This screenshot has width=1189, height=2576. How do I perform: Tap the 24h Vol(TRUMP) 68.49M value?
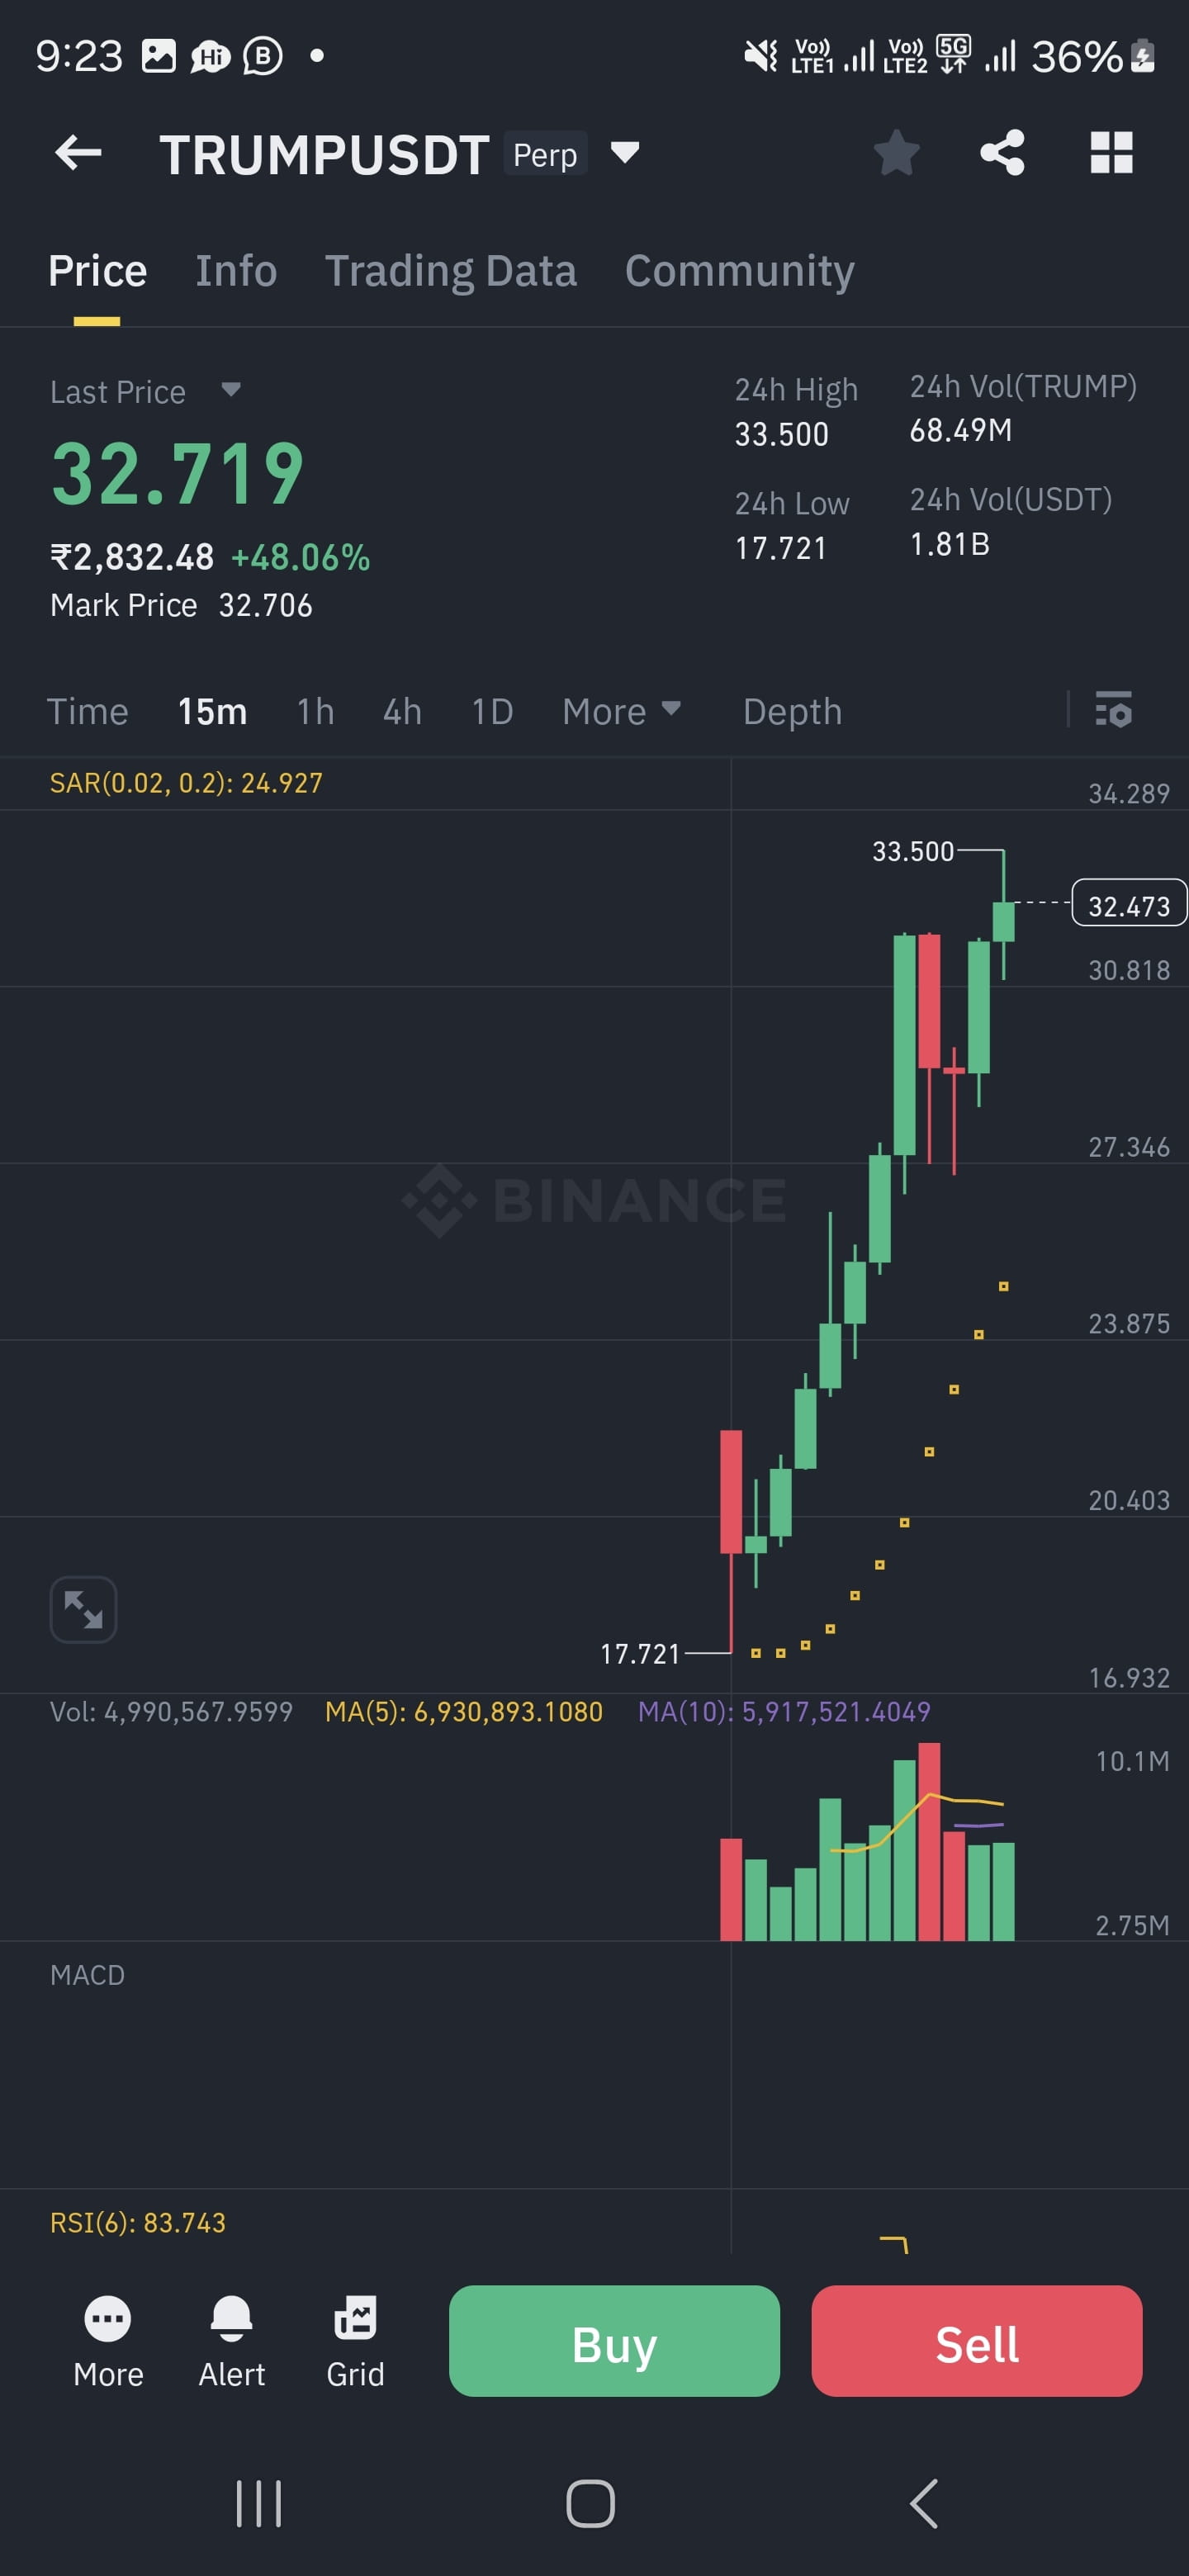(x=961, y=430)
